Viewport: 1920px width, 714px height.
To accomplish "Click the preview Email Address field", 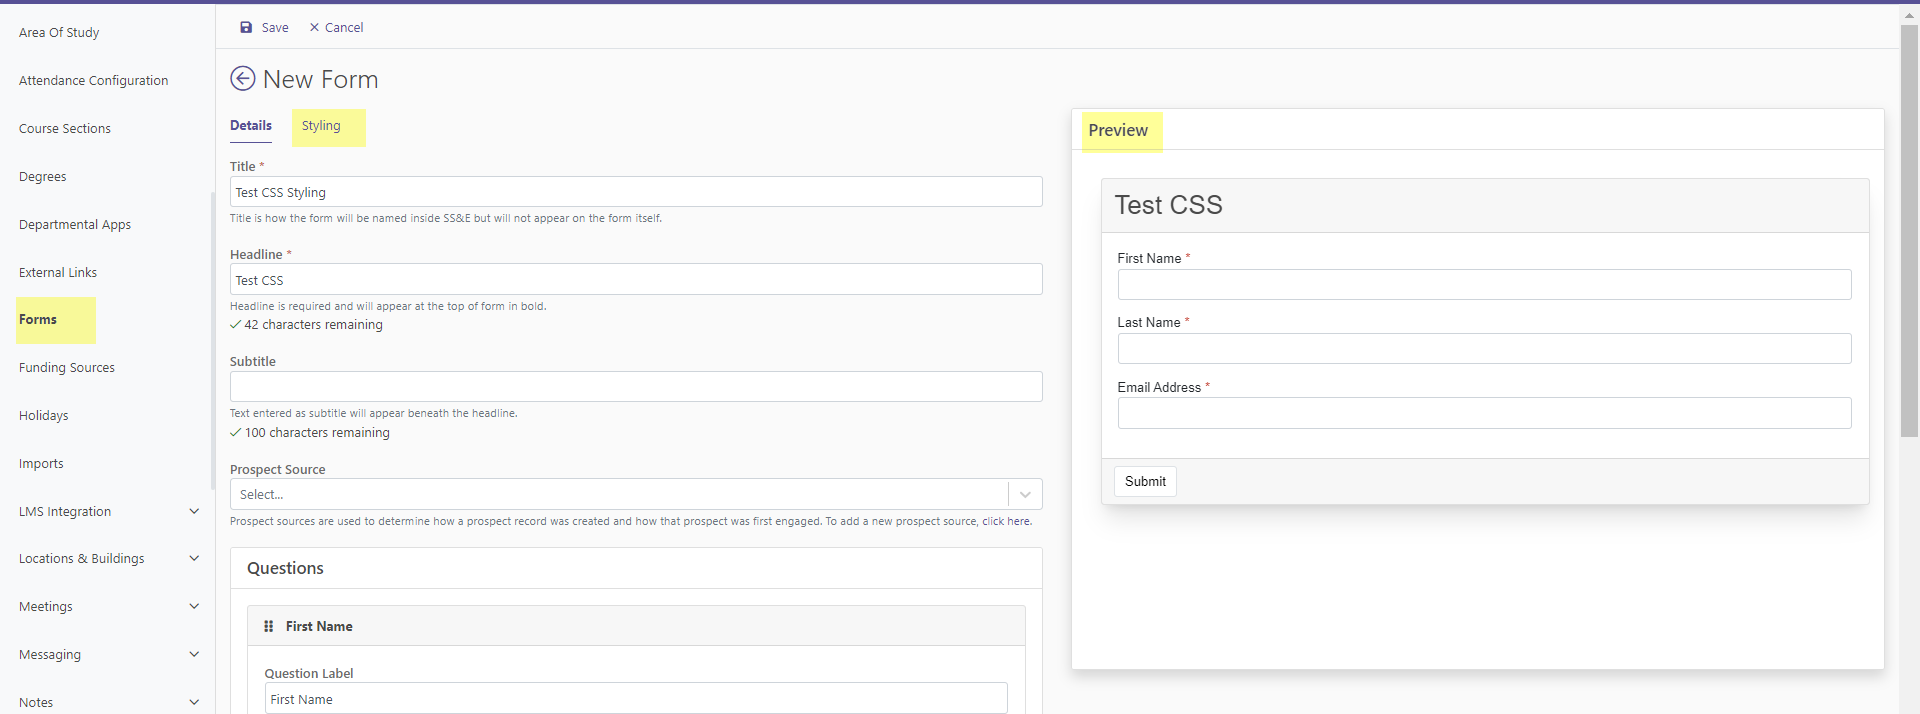I will [x=1484, y=413].
